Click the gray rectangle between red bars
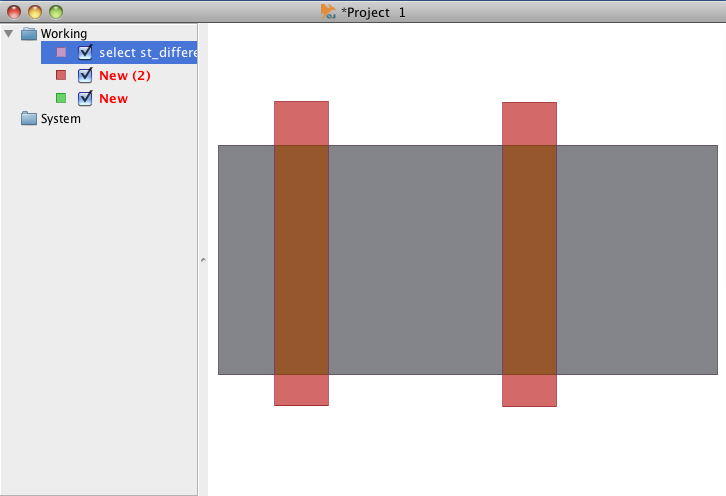 415,260
